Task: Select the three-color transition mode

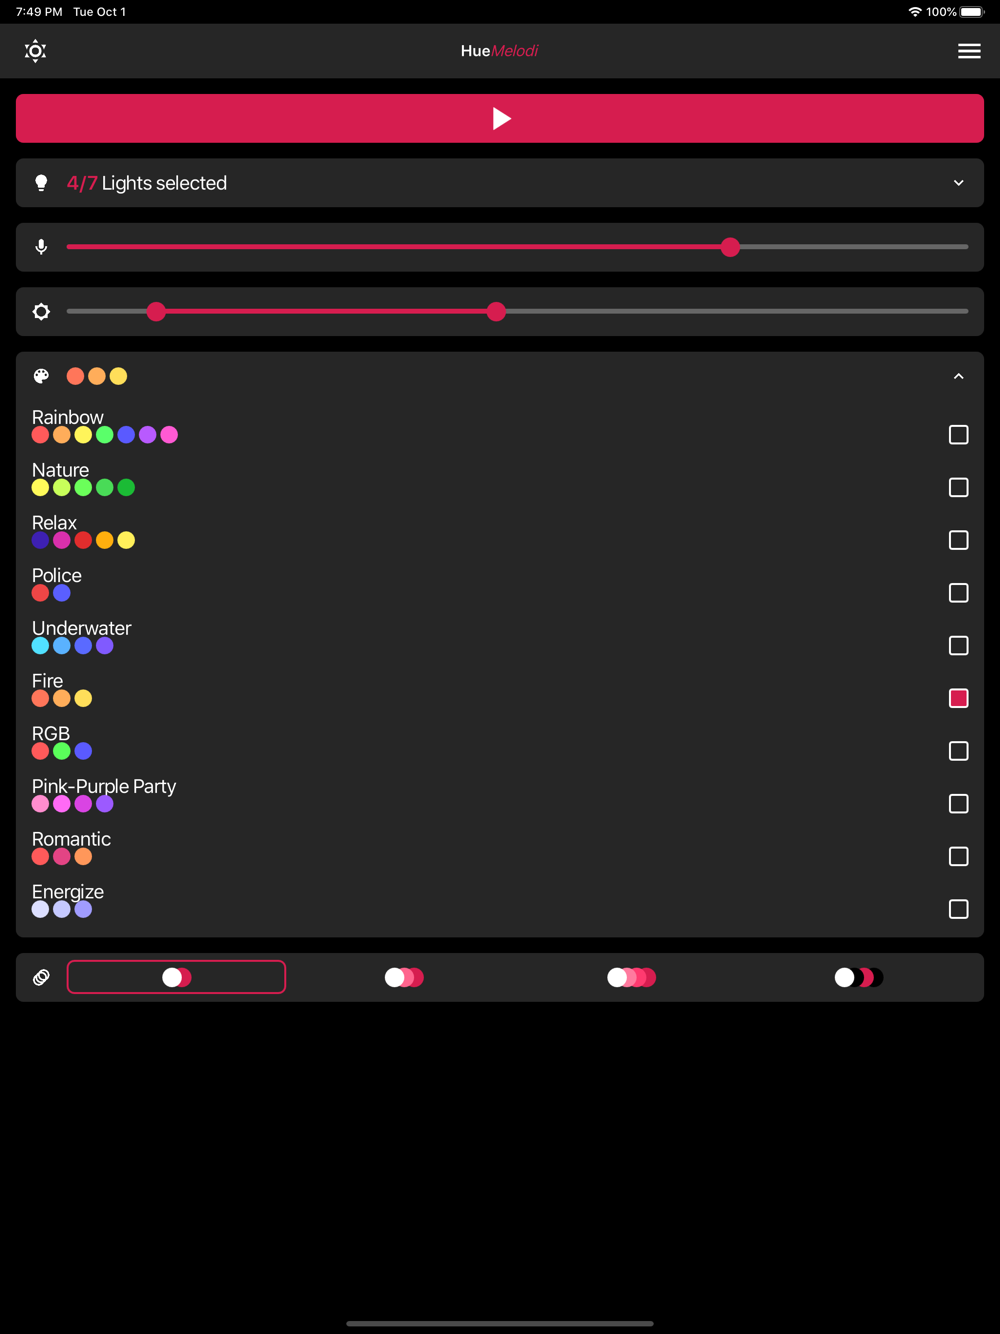Action: (x=631, y=977)
